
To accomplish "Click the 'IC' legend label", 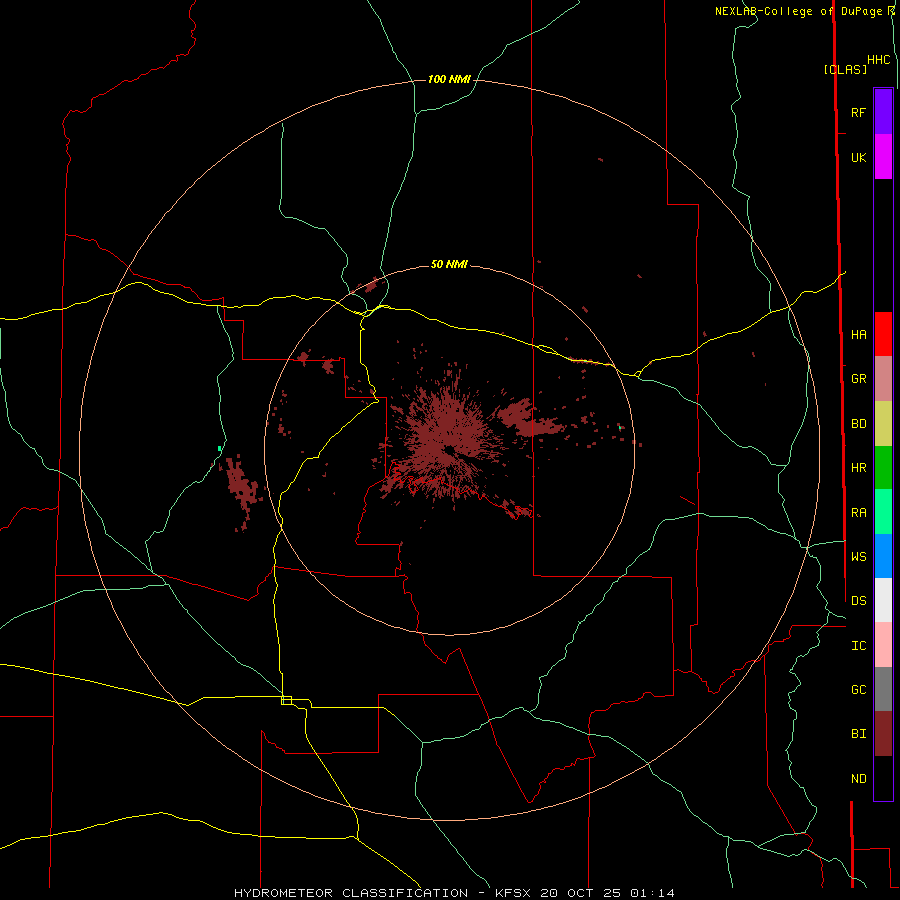I will point(858,646).
